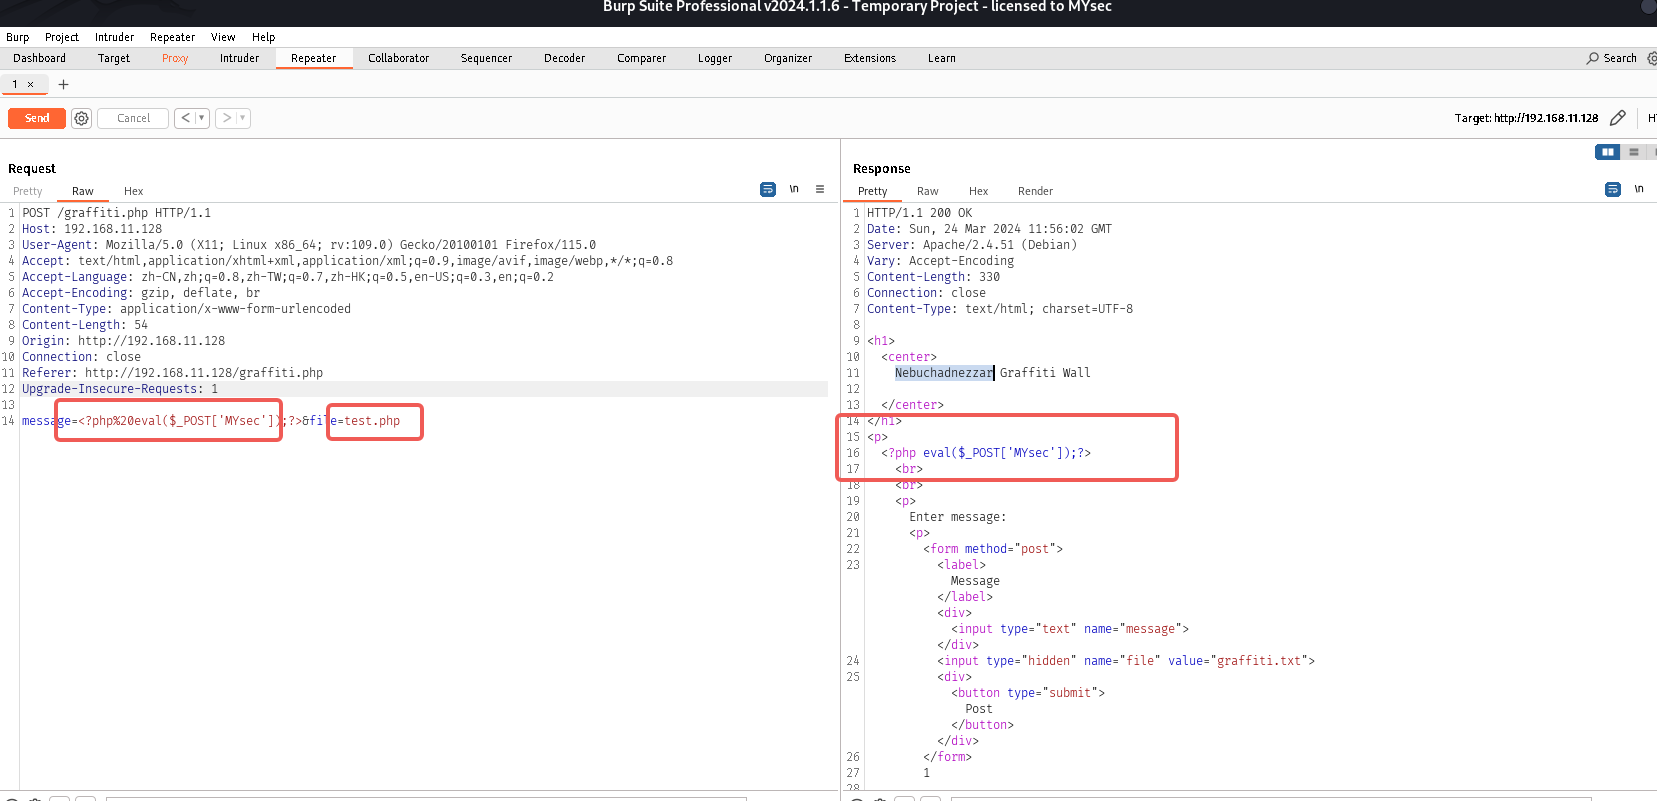This screenshot has height=801, width=1657.
Task: Switch to the Sequencer tab
Action: 486,58
